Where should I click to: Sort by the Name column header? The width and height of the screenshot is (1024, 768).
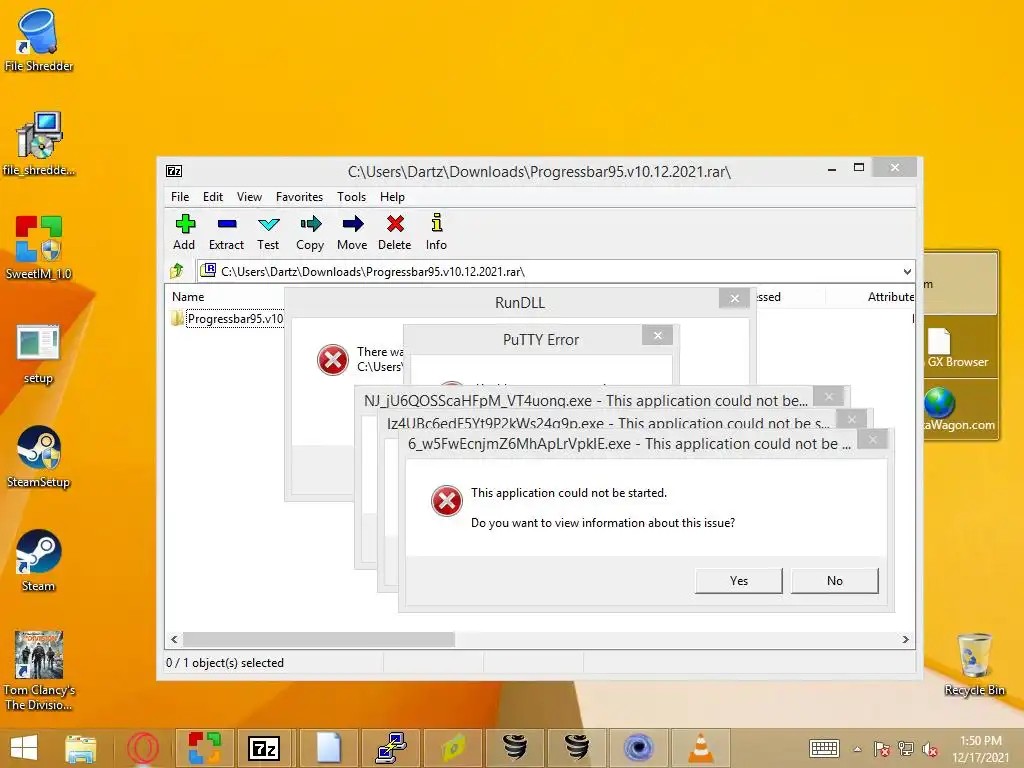click(x=188, y=296)
